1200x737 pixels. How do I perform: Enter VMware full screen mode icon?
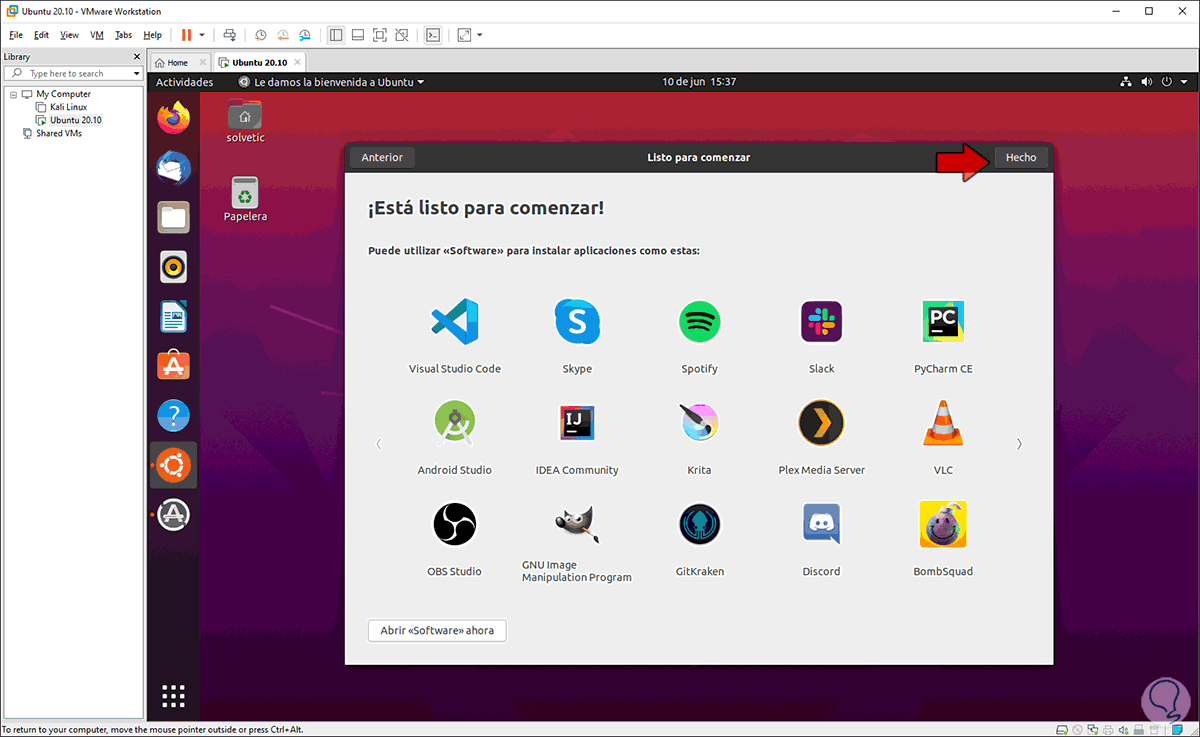pos(380,34)
